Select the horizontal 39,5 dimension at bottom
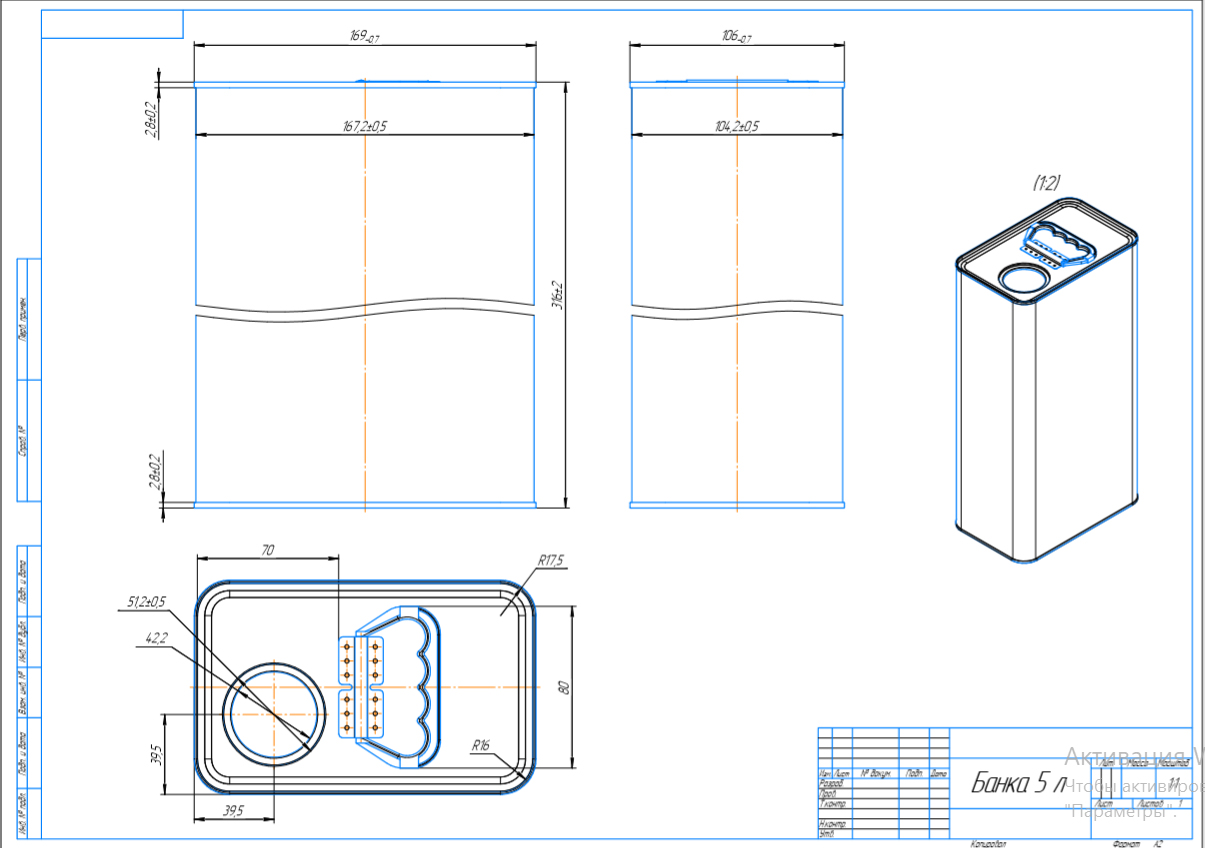1205x848 pixels. [x=232, y=811]
